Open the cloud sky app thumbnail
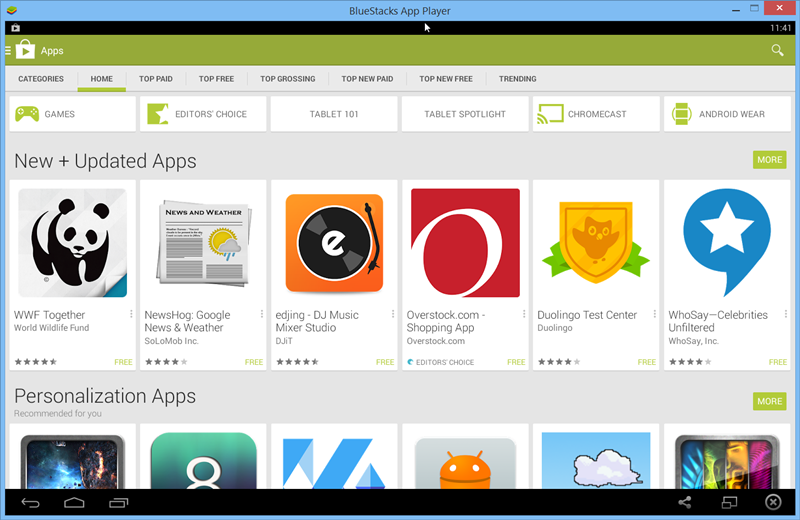Viewport: 800px width, 520px height. (596, 461)
